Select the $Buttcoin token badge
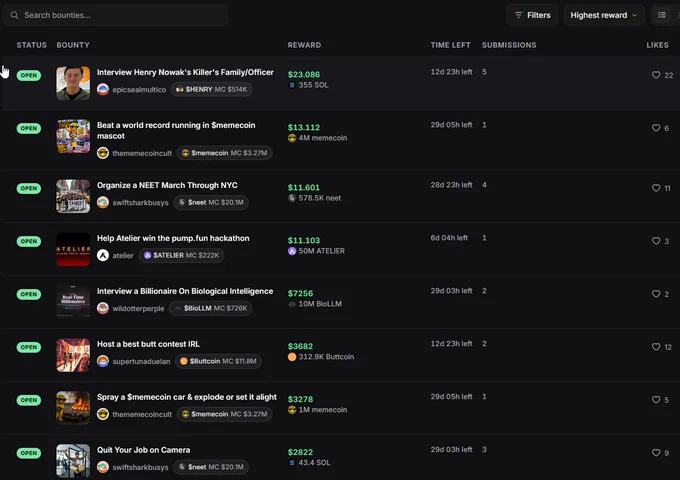680x480 pixels. click(218, 361)
